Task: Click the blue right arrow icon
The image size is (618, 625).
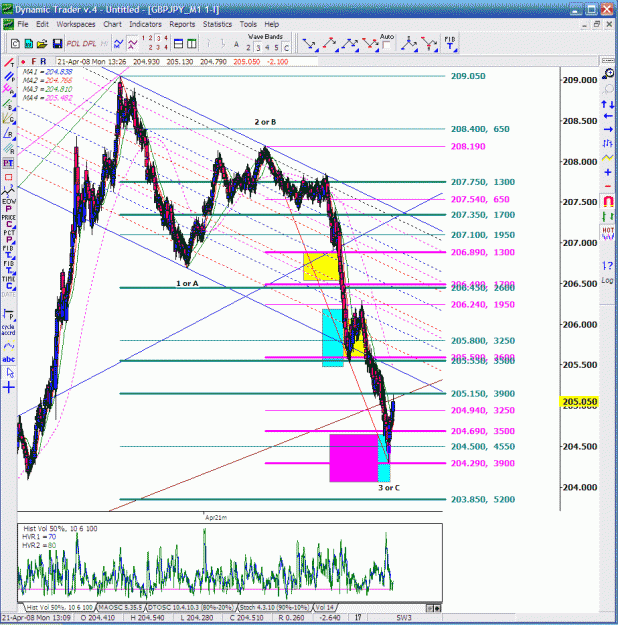Action: pyautogui.click(x=608, y=129)
